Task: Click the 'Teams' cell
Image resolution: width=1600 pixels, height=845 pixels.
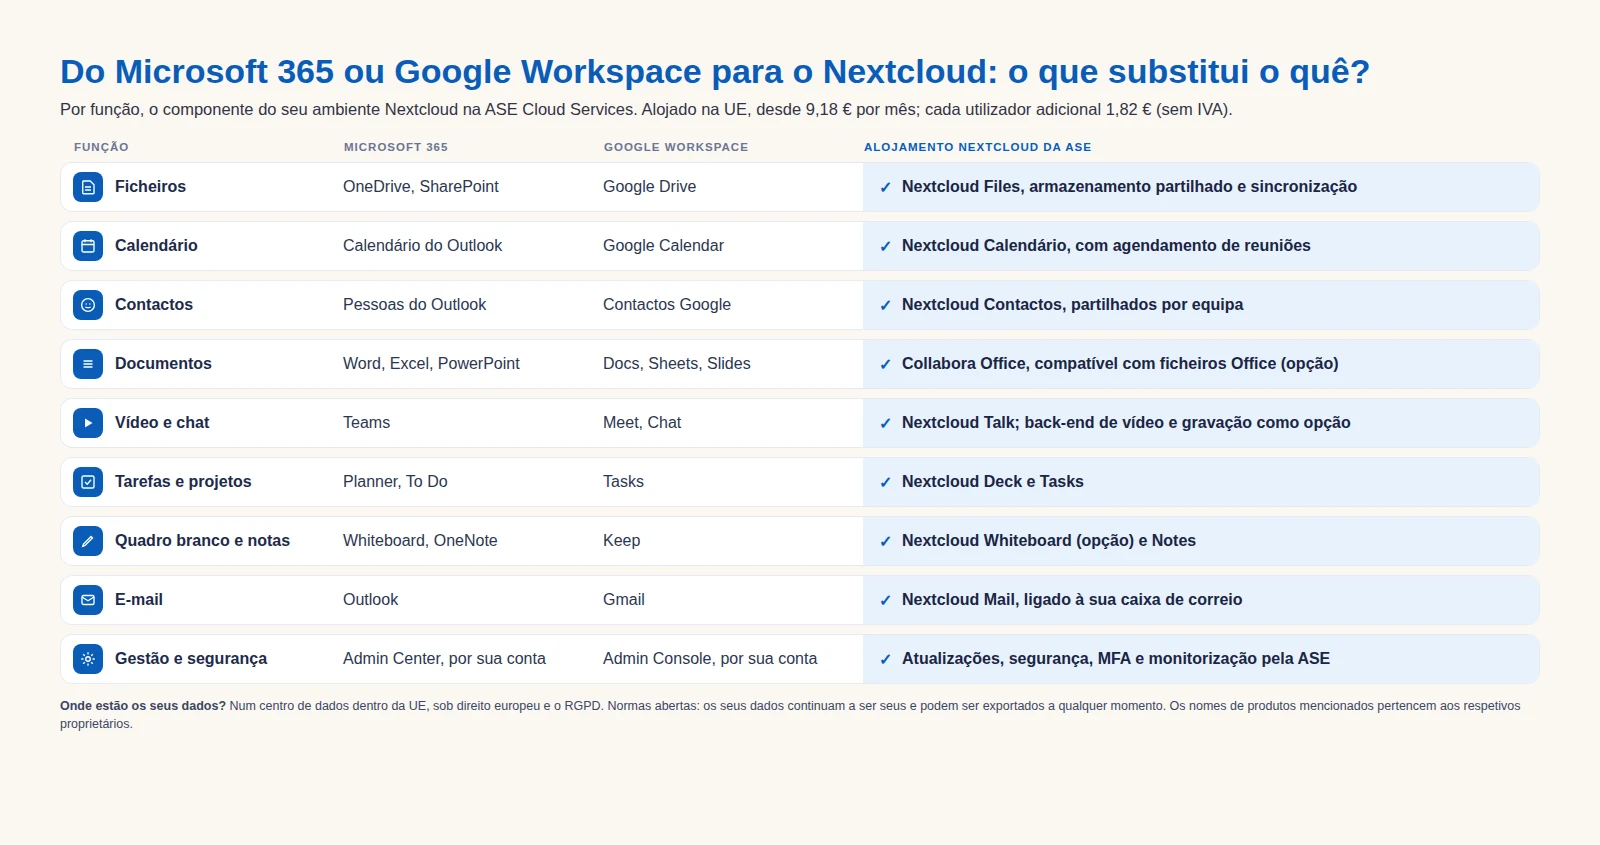Action: point(367,423)
